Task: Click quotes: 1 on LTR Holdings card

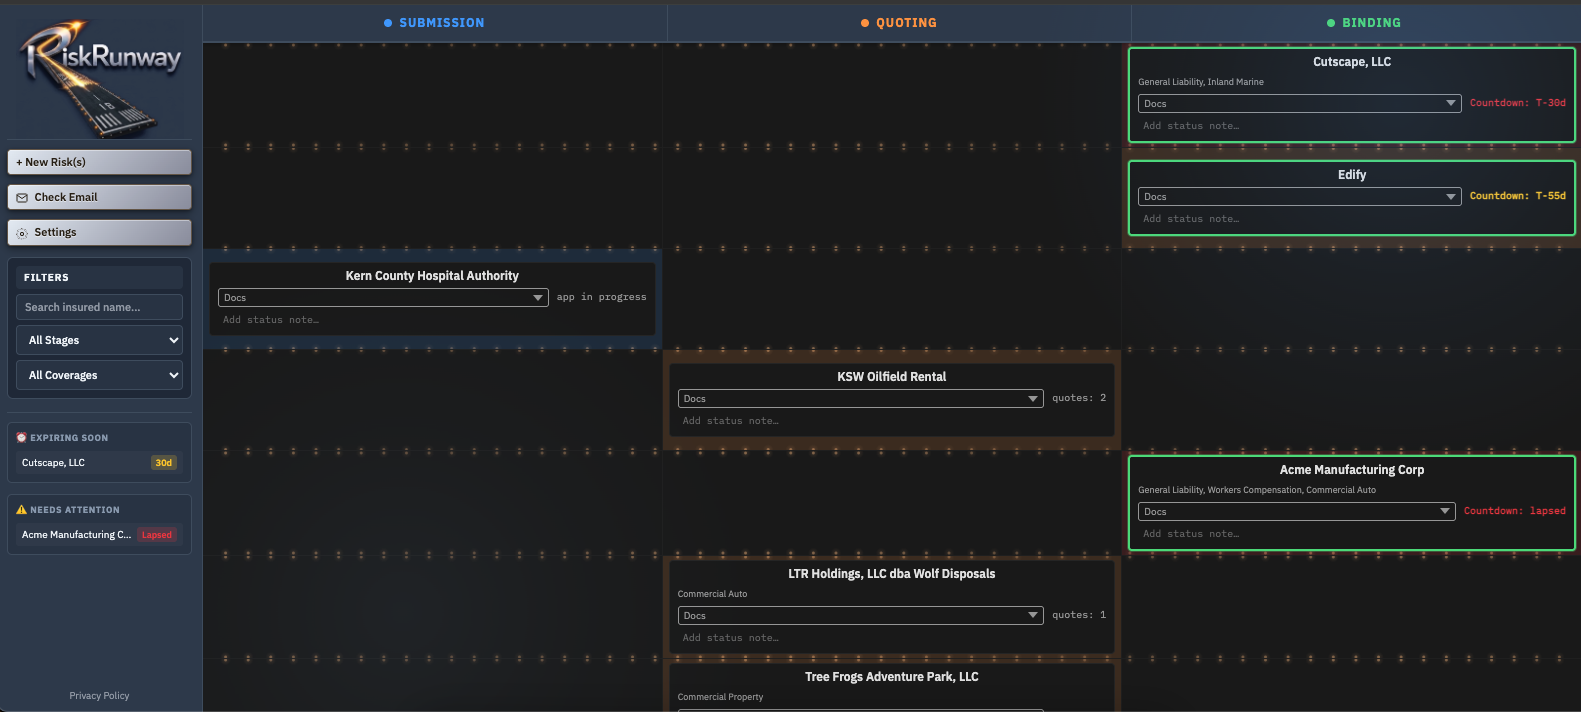Action: click(x=1079, y=615)
